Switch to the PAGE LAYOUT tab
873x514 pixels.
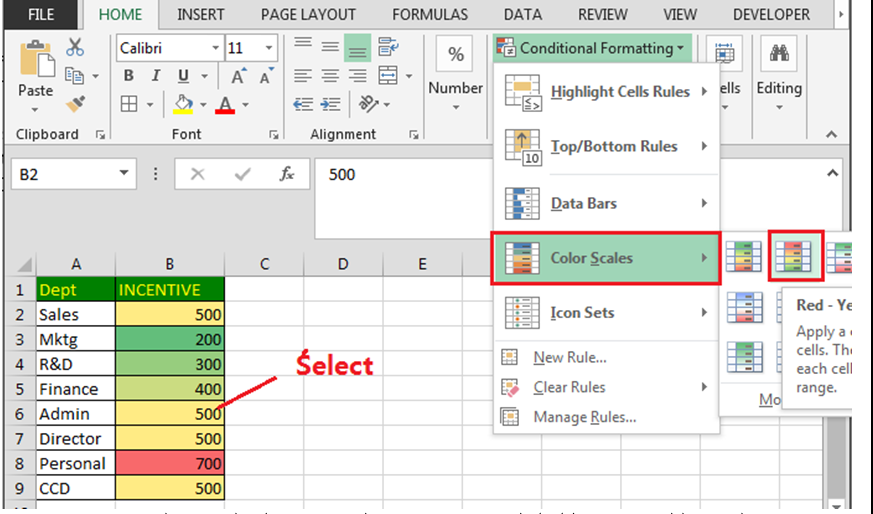point(308,15)
